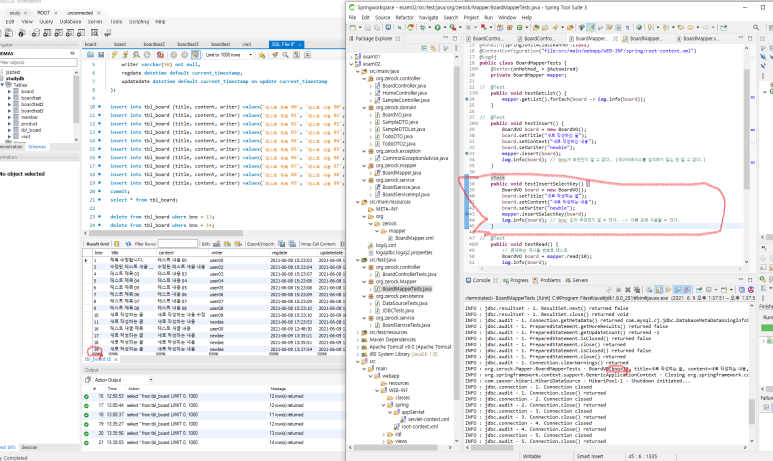
Task: Open the Action Output dropdown
Action: click(x=151, y=380)
